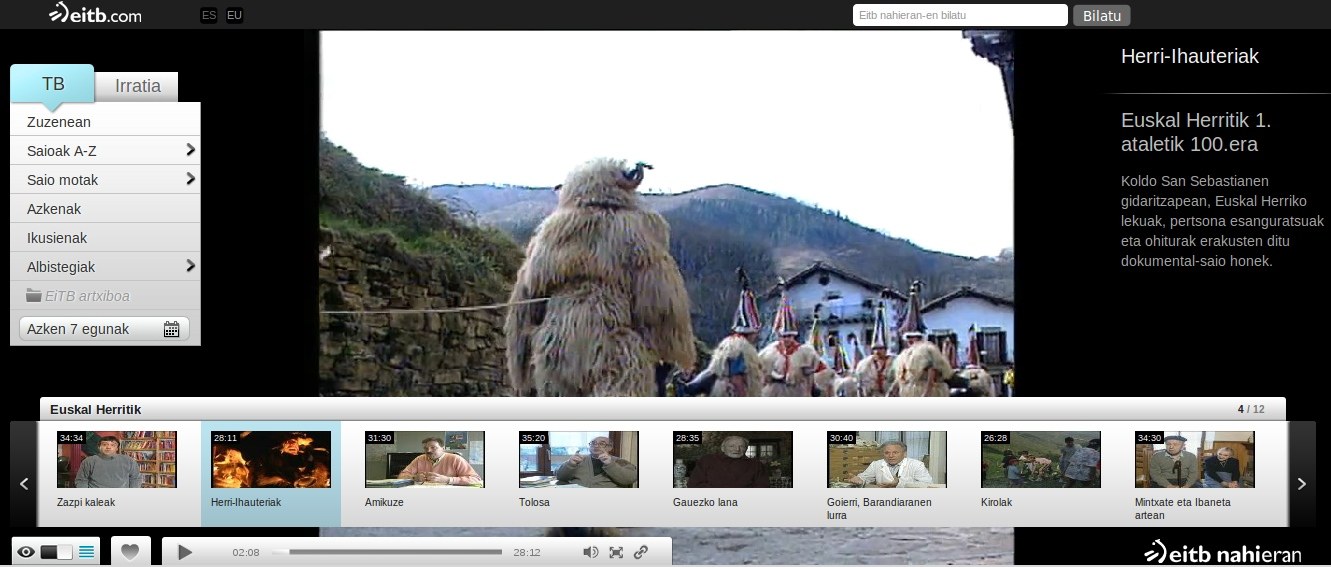Click the eye view mode icon
The height and width of the screenshot is (567, 1331).
coord(26,552)
